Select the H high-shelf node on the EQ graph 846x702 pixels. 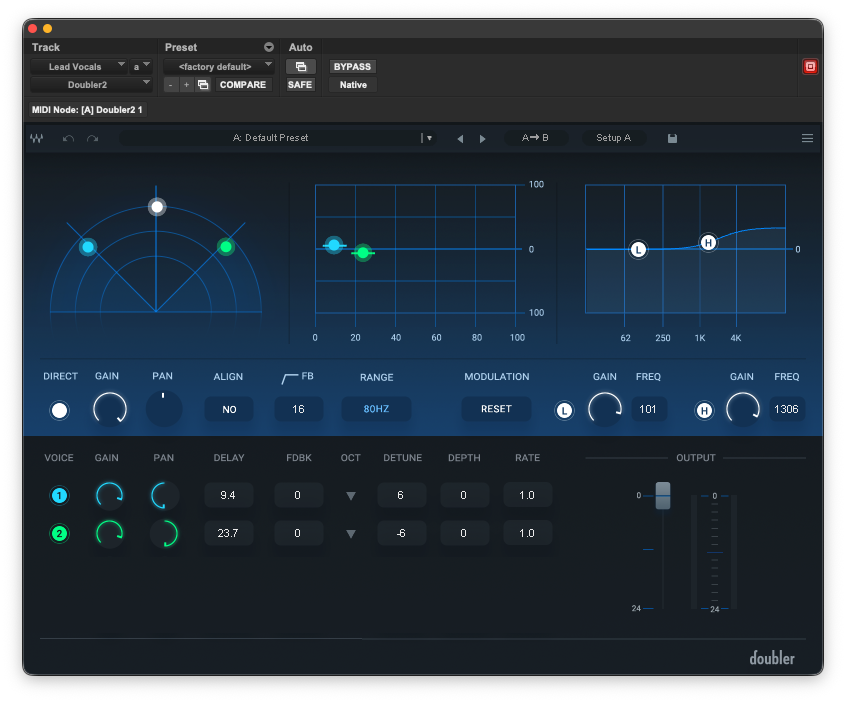click(x=708, y=241)
